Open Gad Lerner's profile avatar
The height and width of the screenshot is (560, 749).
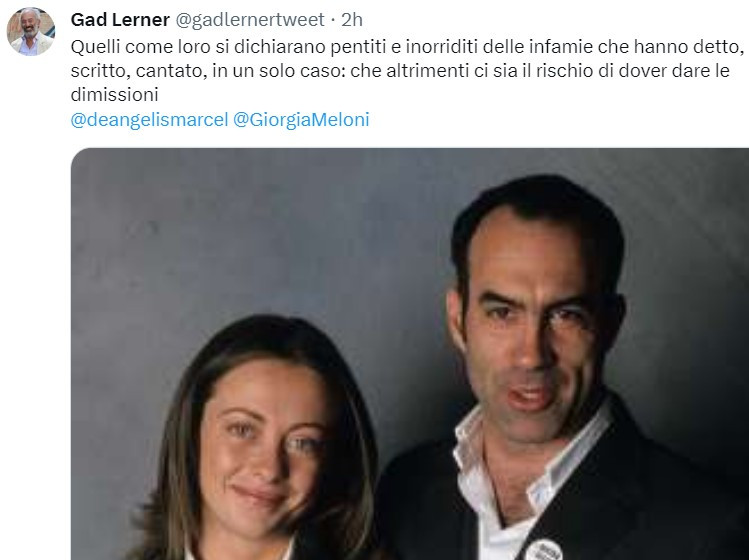pos(31,32)
